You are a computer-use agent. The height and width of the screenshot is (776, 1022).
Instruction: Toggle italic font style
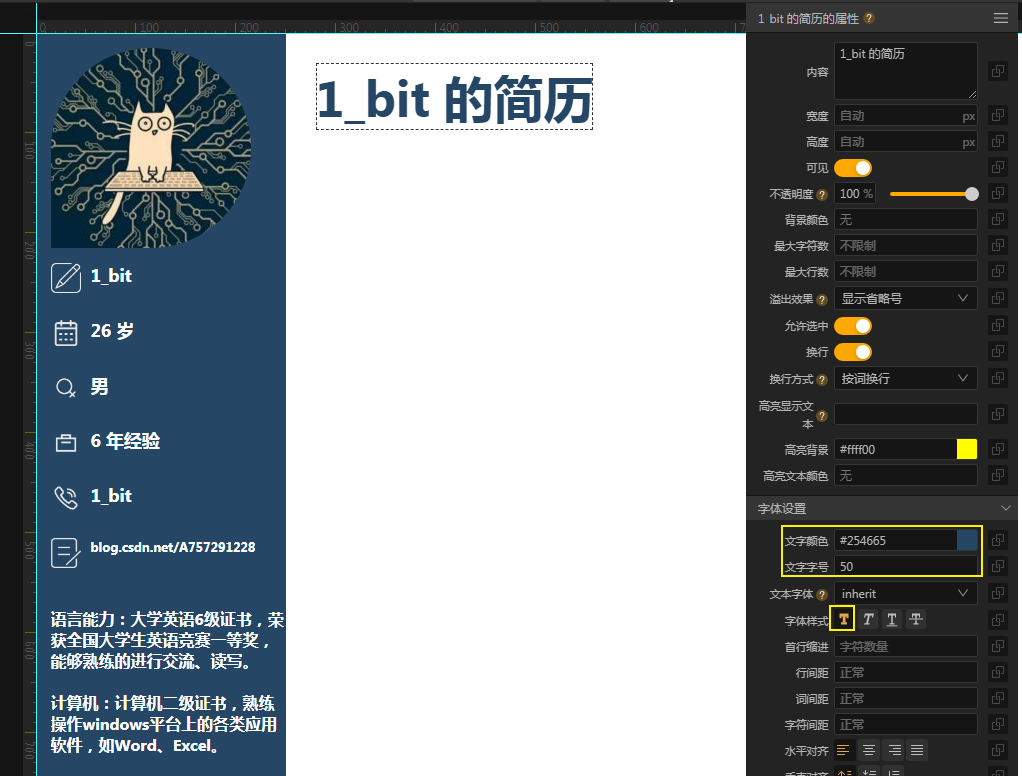pyautogui.click(x=868, y=619)
